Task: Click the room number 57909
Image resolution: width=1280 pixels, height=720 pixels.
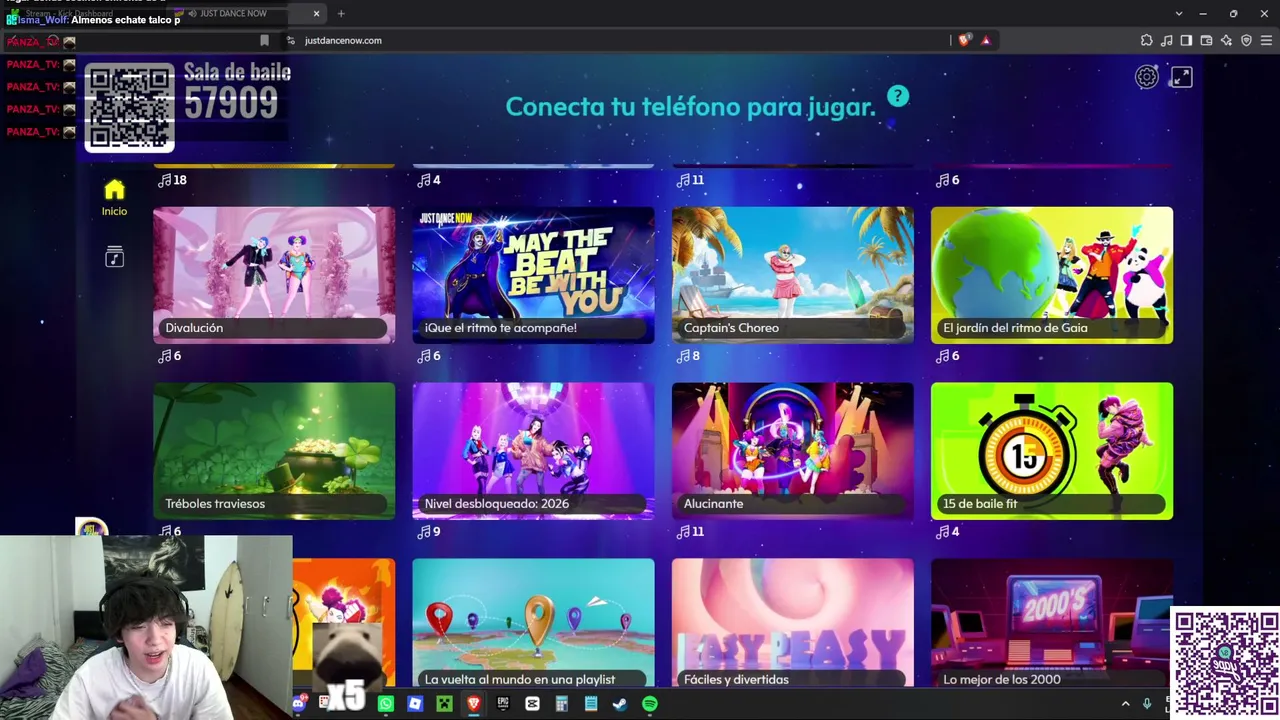Action: click(x=231, y=104)
